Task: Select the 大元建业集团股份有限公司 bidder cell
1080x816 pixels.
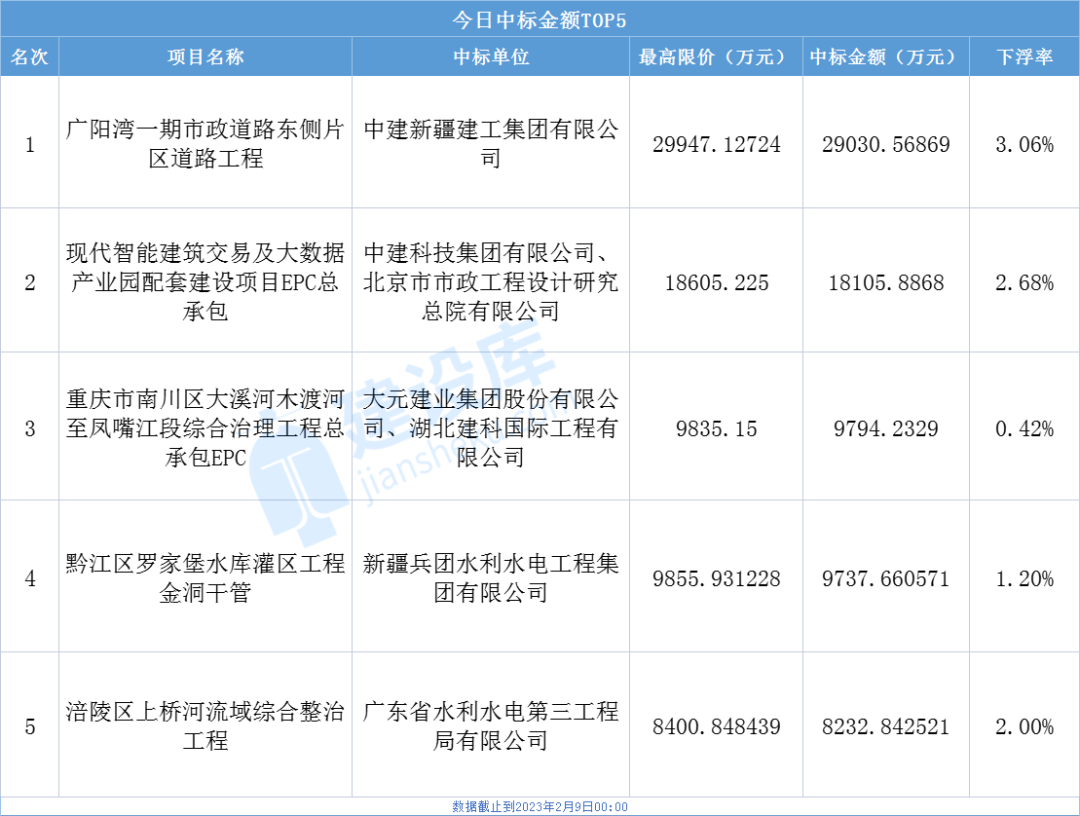Action: click(490, 429)
